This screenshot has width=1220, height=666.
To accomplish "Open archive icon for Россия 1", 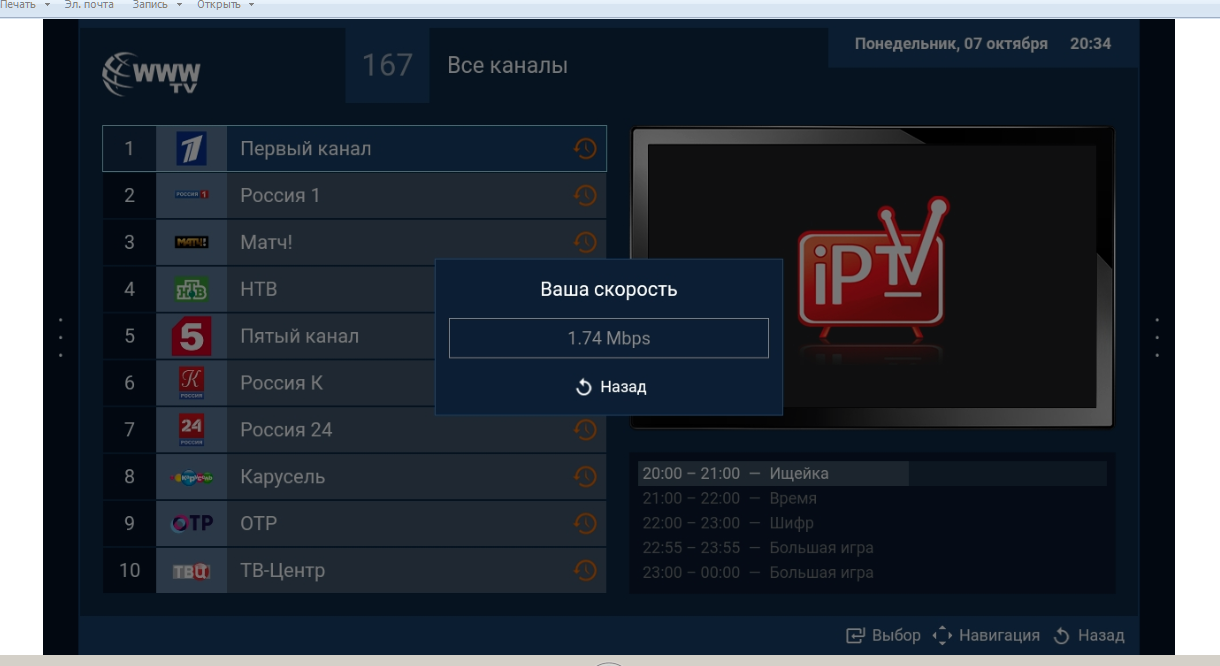I will pos(585,196).
